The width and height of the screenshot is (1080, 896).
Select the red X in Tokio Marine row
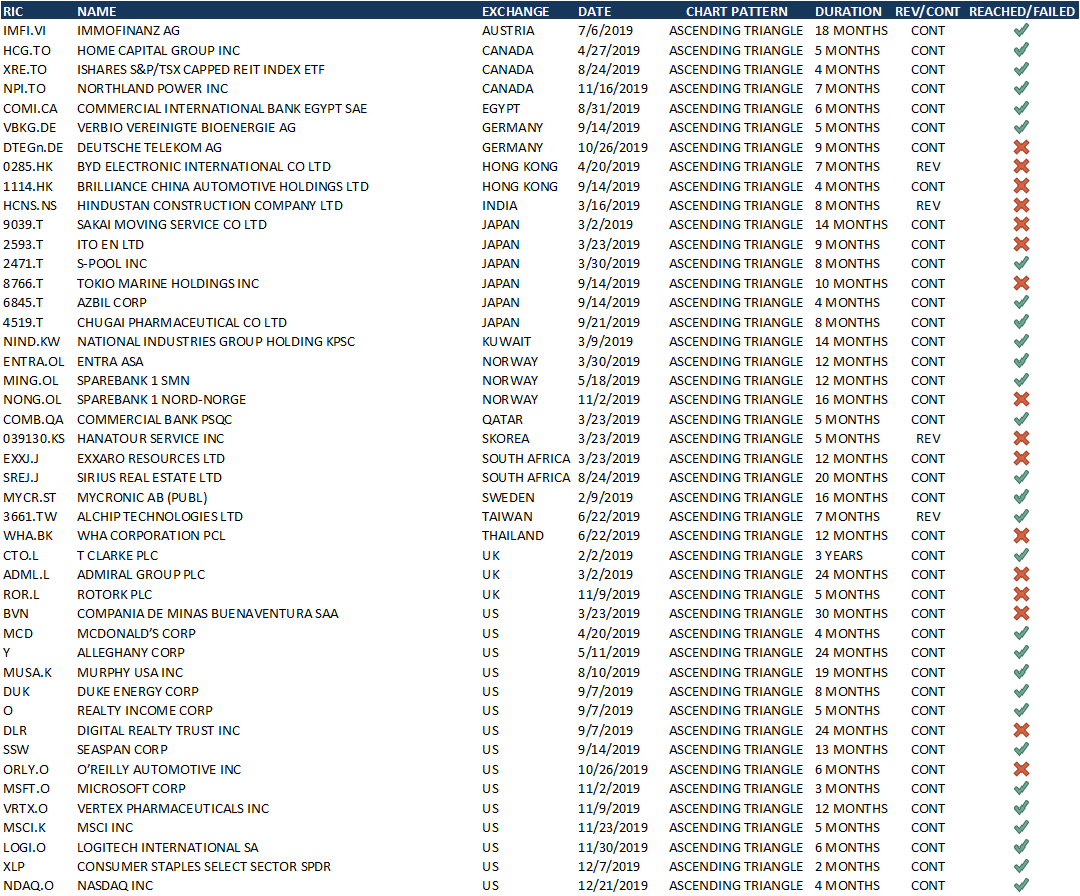1021,284
